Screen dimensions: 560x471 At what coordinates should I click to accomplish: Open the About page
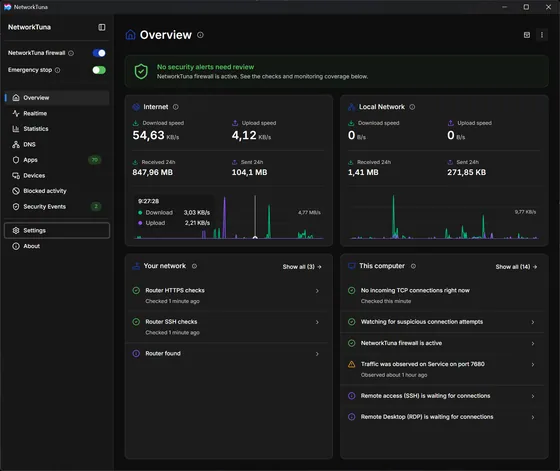click(x=57, y=246)
